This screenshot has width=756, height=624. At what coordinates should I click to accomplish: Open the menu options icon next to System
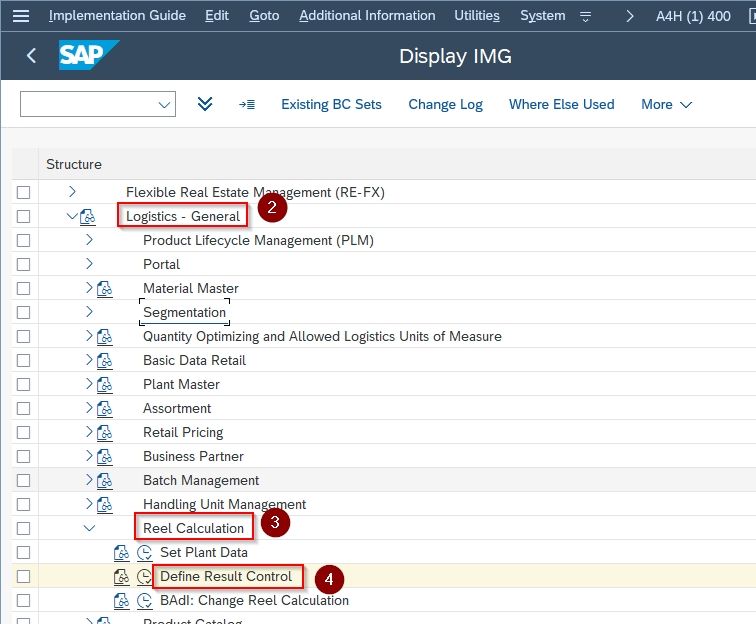click(x=585, y=17)
